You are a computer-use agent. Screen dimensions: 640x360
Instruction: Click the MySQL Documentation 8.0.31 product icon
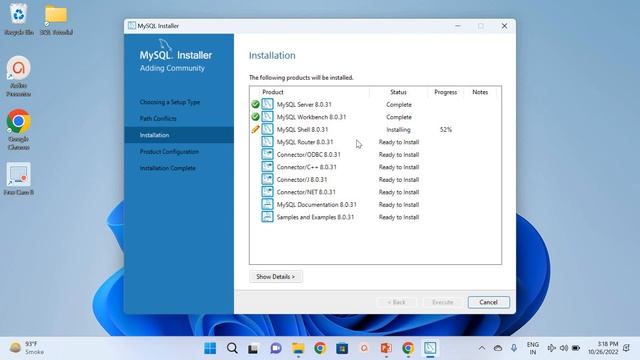point(267,204)
